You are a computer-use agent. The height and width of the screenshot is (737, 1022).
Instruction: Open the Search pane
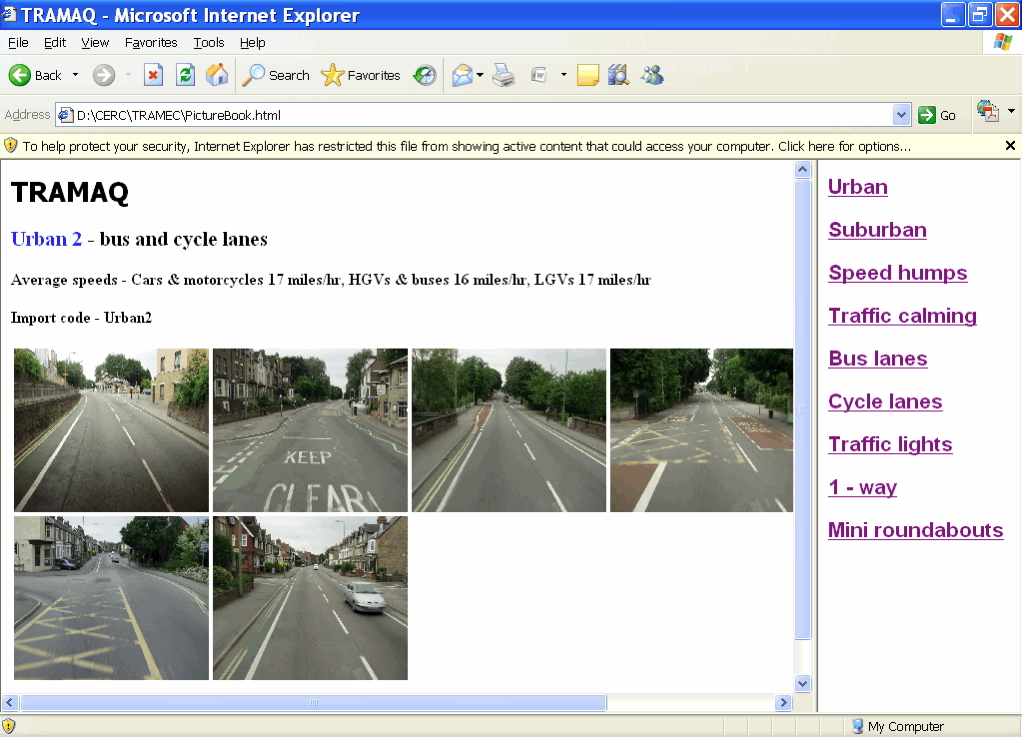277,75
